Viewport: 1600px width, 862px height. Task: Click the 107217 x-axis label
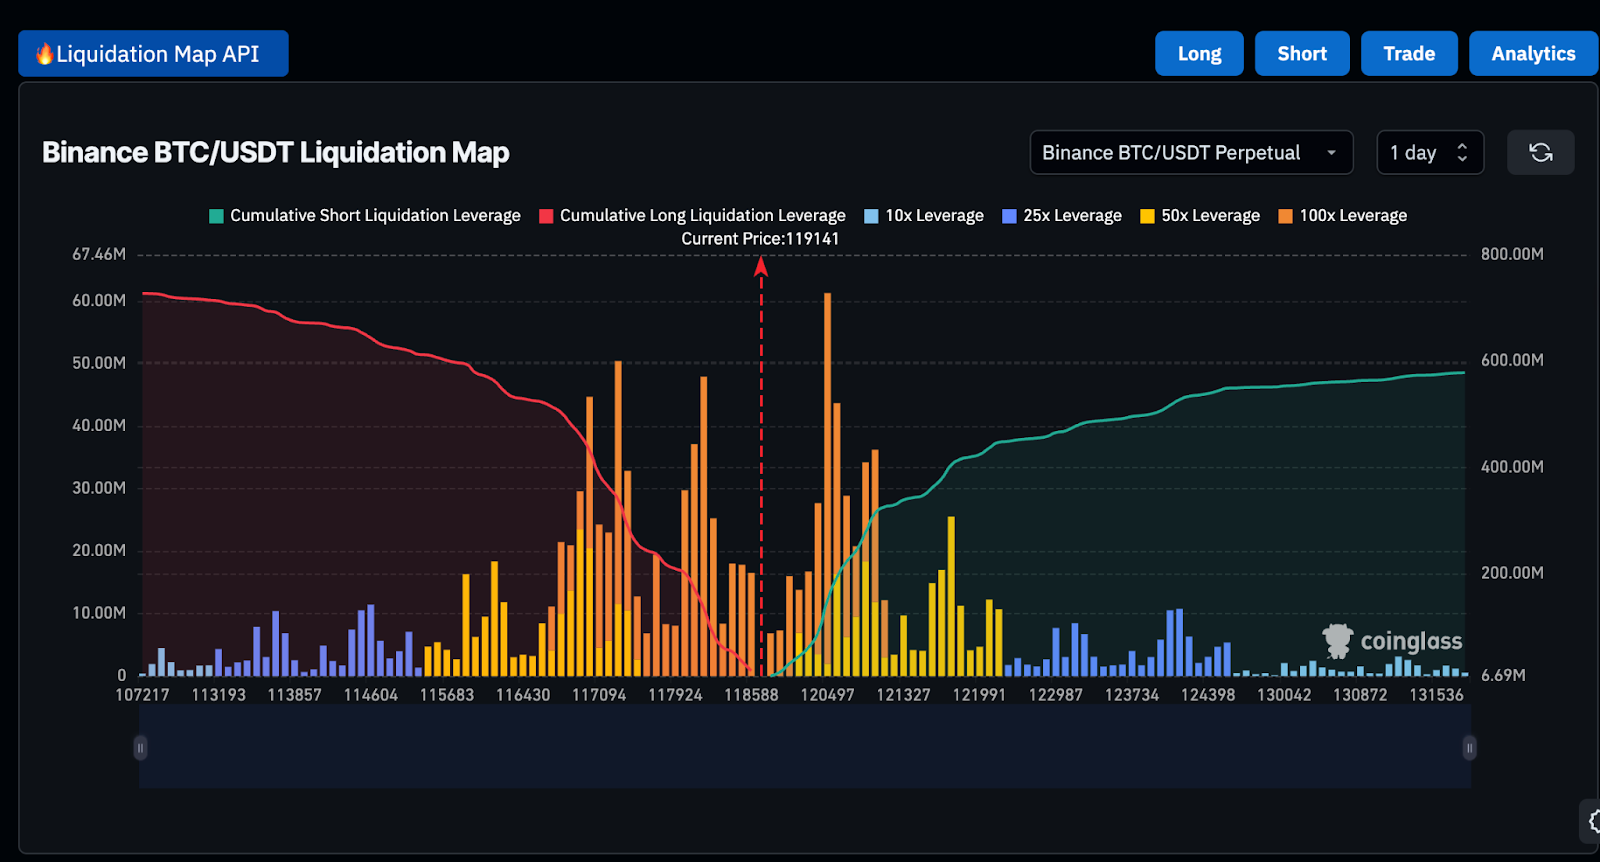pos(142,695)
